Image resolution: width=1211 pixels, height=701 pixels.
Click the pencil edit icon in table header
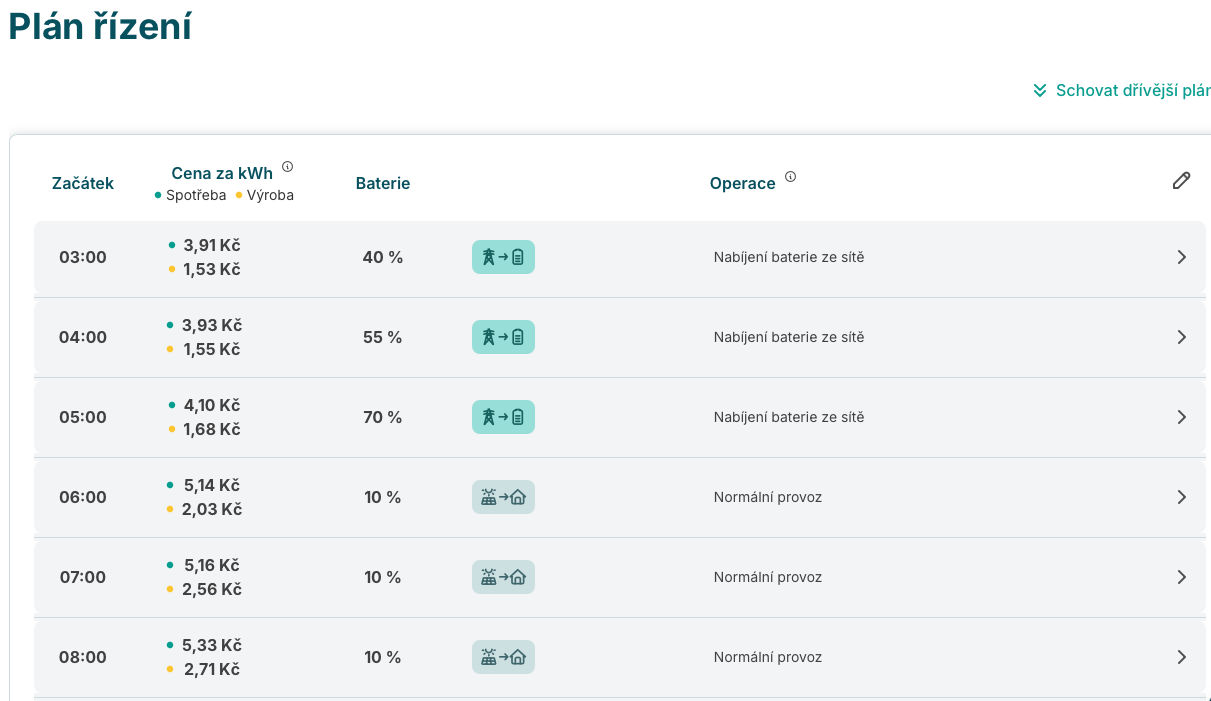click(x=1181, y=181)
